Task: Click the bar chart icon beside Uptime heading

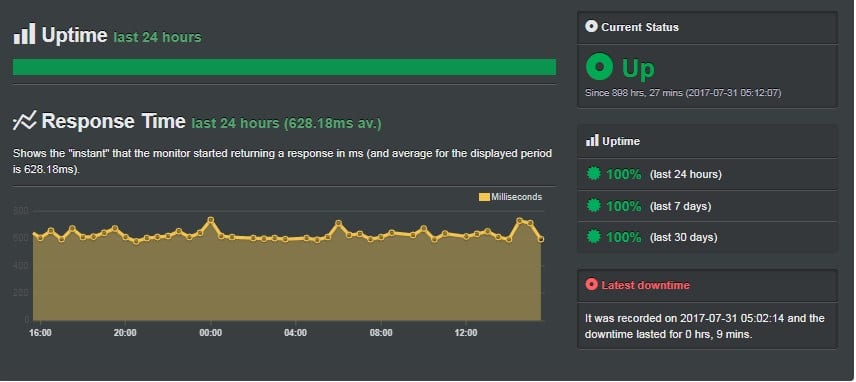Action: pos(25,34)
